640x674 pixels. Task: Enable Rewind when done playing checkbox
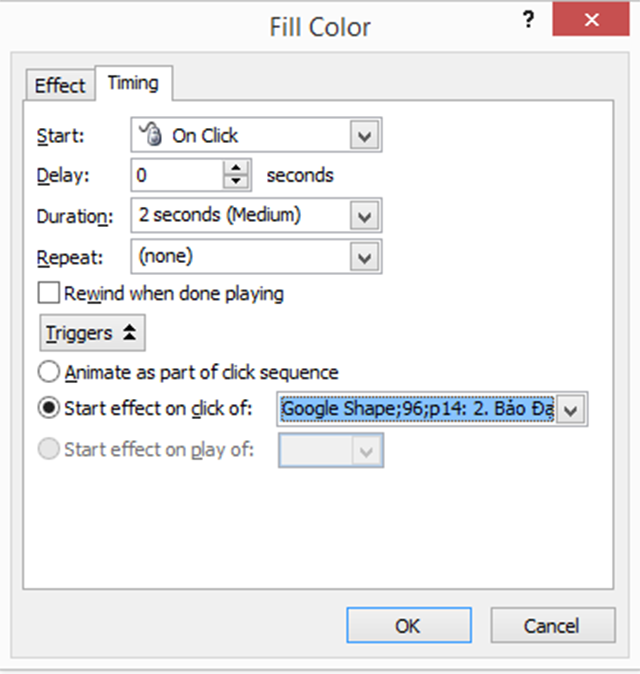(x=49, y=293)
